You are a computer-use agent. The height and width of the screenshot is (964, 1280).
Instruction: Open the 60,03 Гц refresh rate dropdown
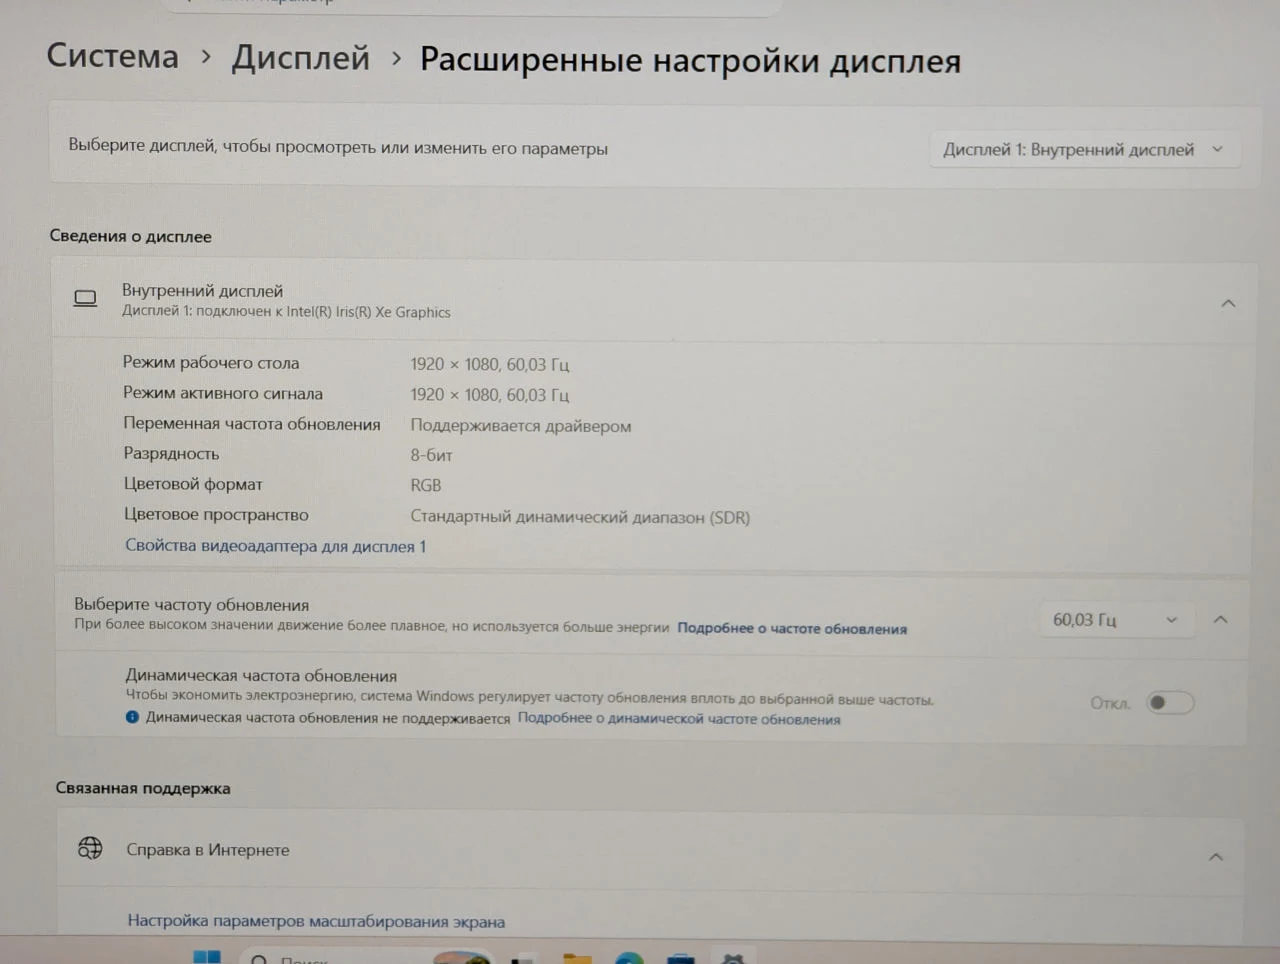(1115, 620)
